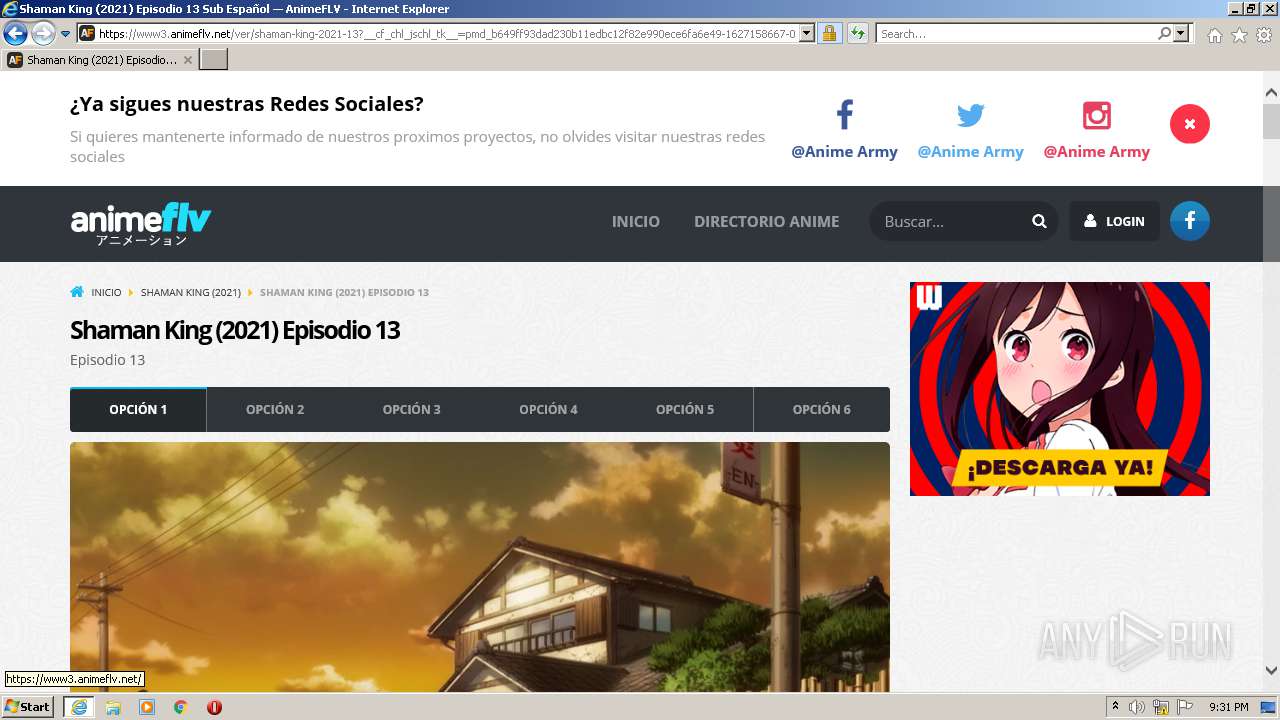This screenshot has height=720, width=1280.
Task: Open a new blank browser tab
Action: pos(214,60)
